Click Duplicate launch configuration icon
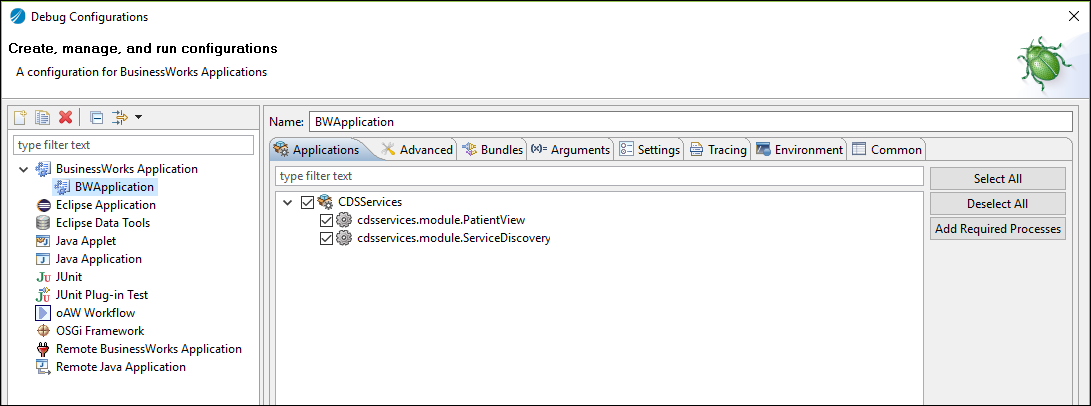The height and width of the screenshot is (406, 1091). tap(43, 117)
